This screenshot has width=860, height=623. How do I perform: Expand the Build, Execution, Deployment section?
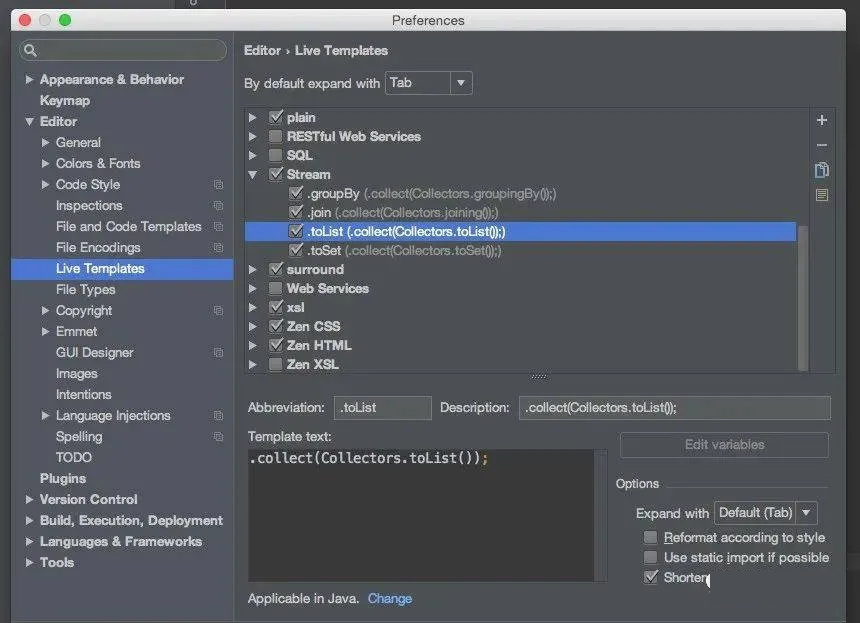tap(29, 520)
